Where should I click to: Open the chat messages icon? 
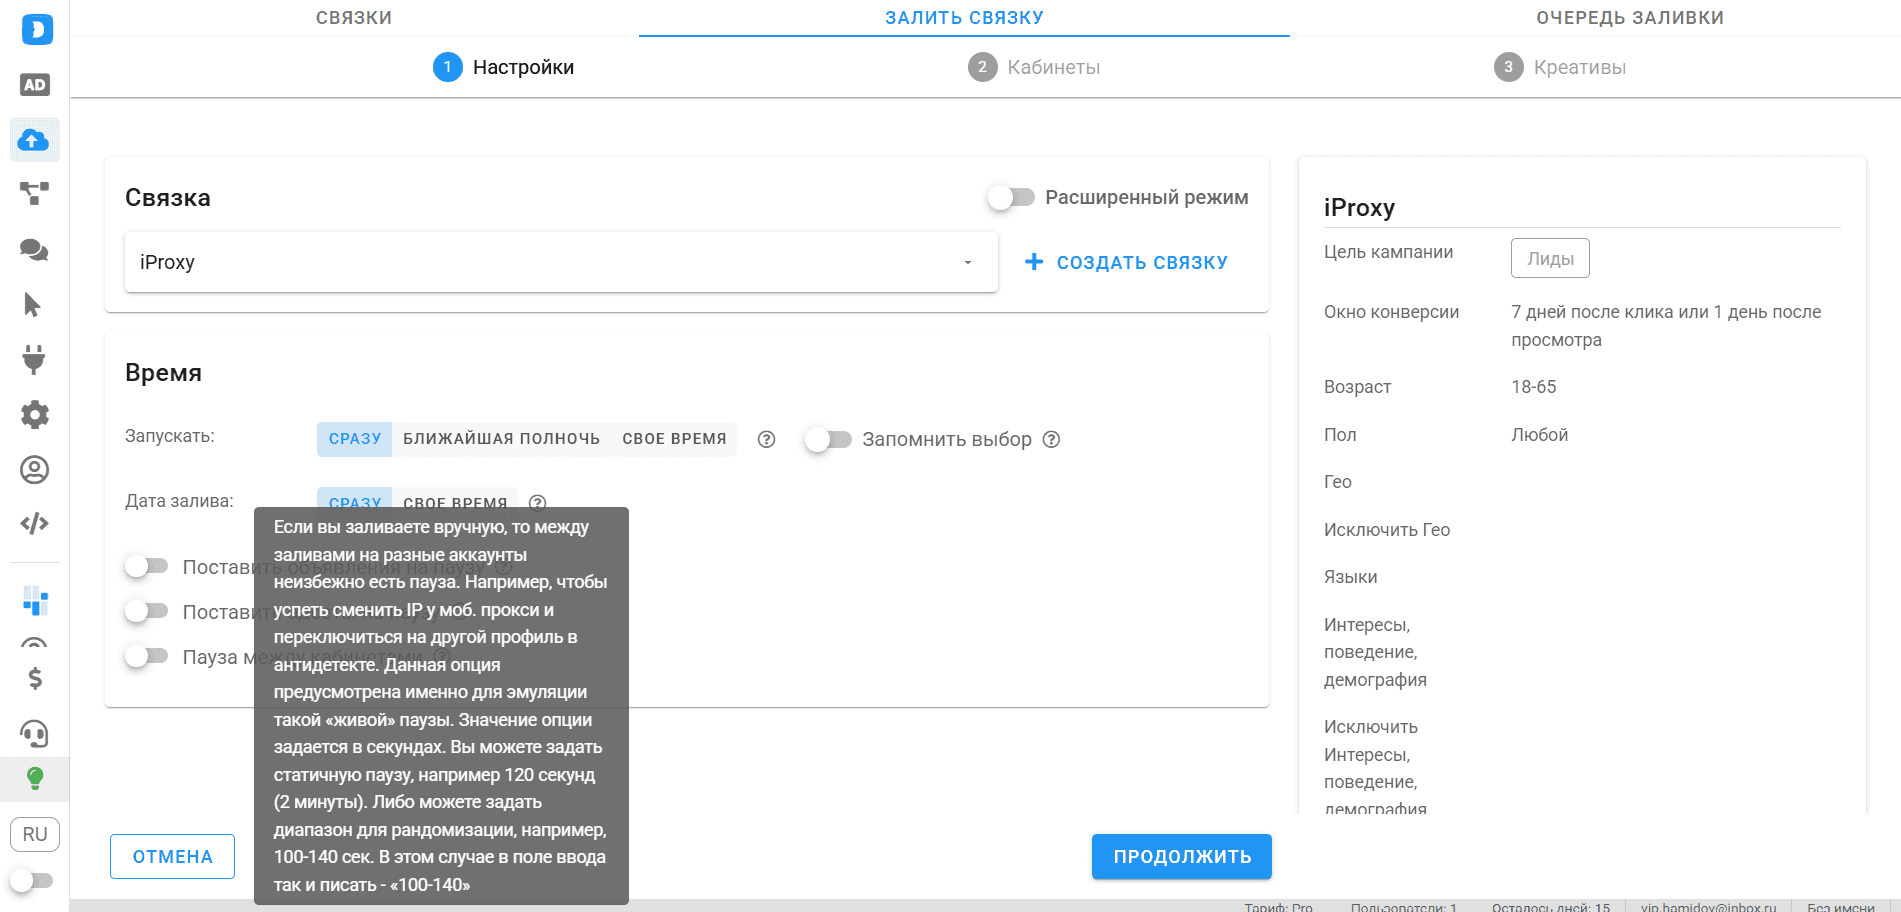tap(35, 250)
